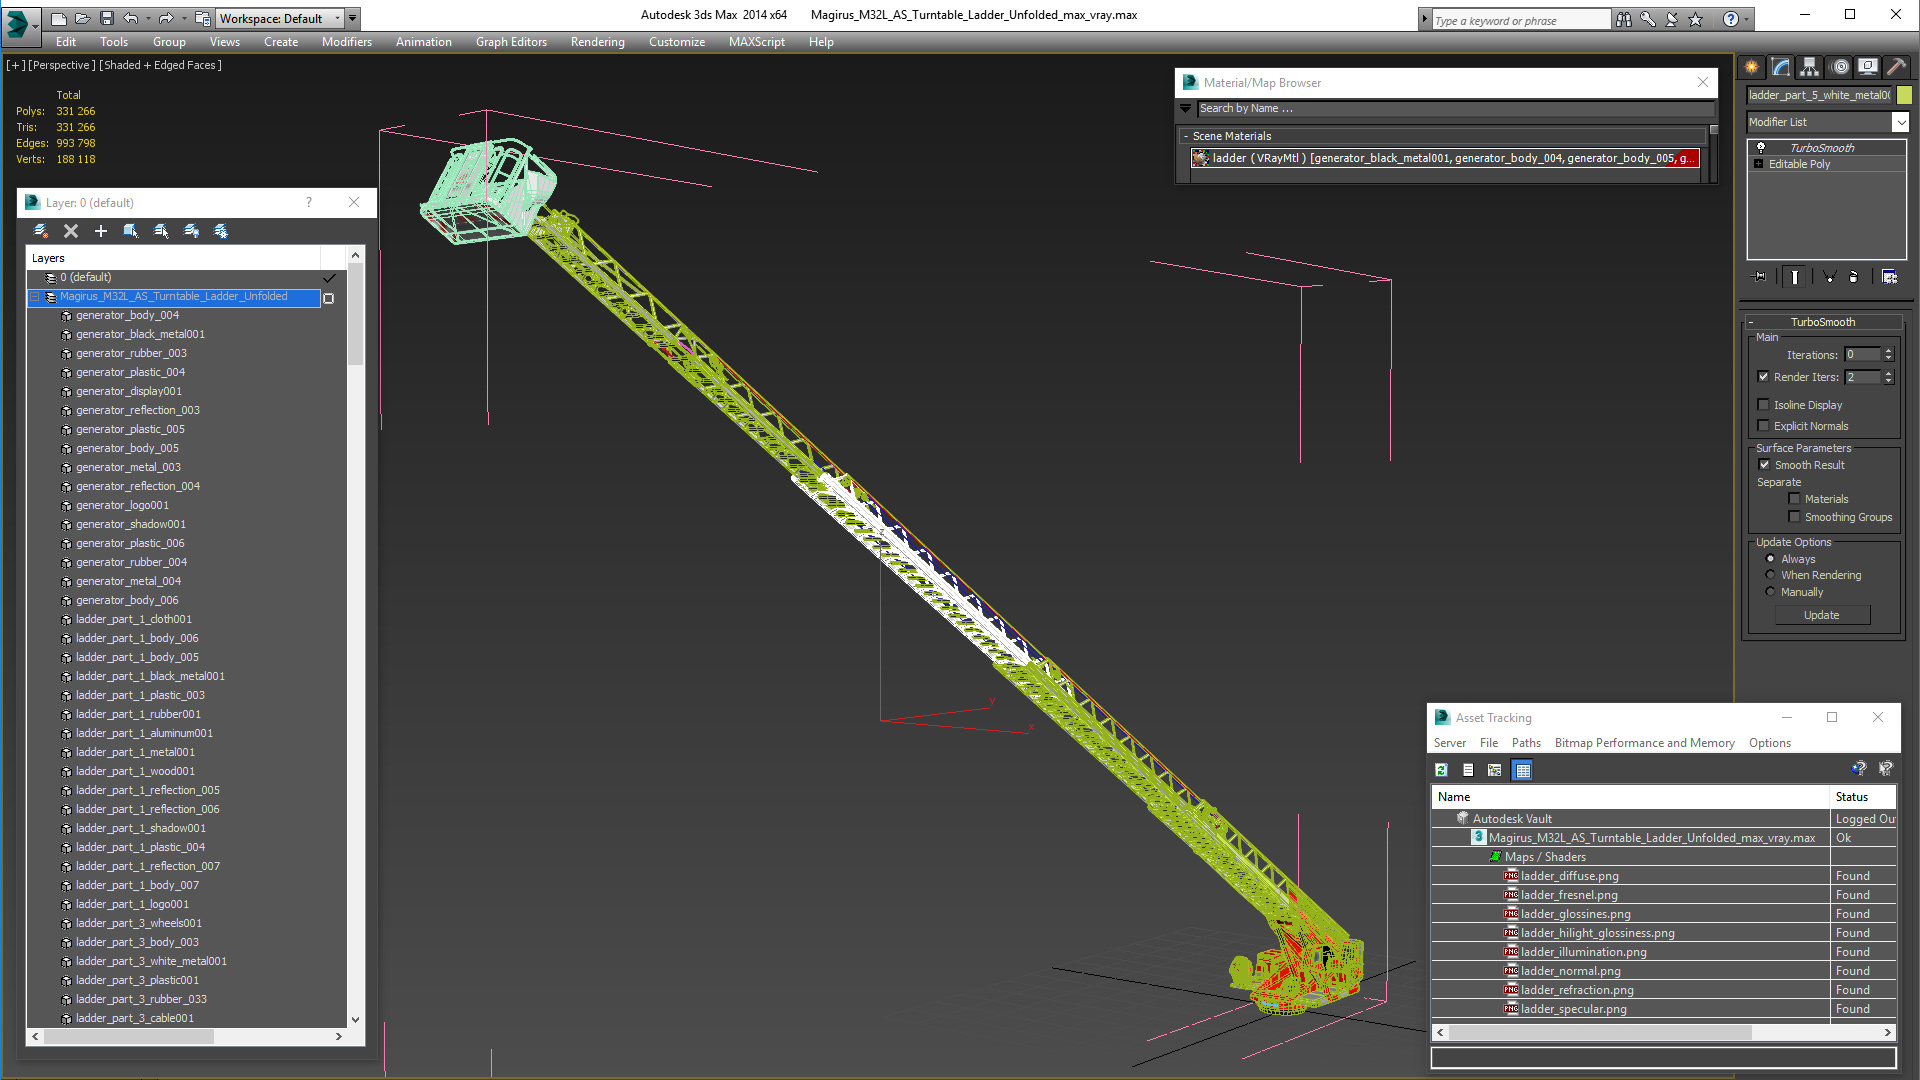Open the Workspace: Default dropdown
The image size is (1920, 1080).
coord(280,18)
